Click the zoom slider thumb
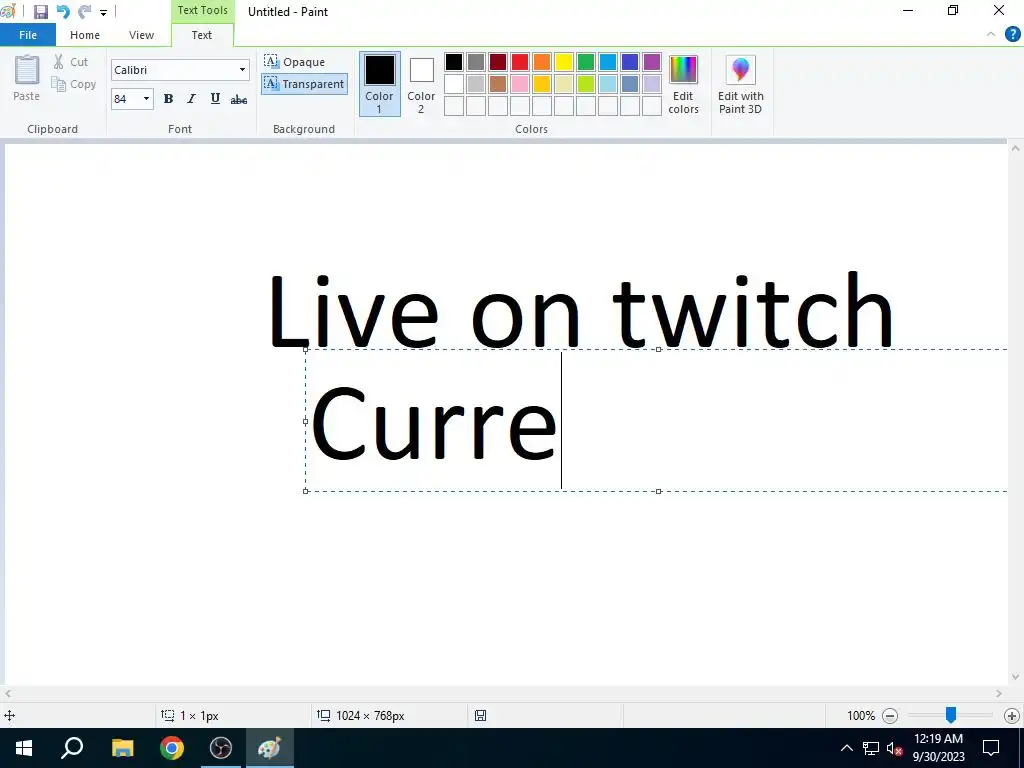This screenshot has width=1024, height=768. click(951, 715)
